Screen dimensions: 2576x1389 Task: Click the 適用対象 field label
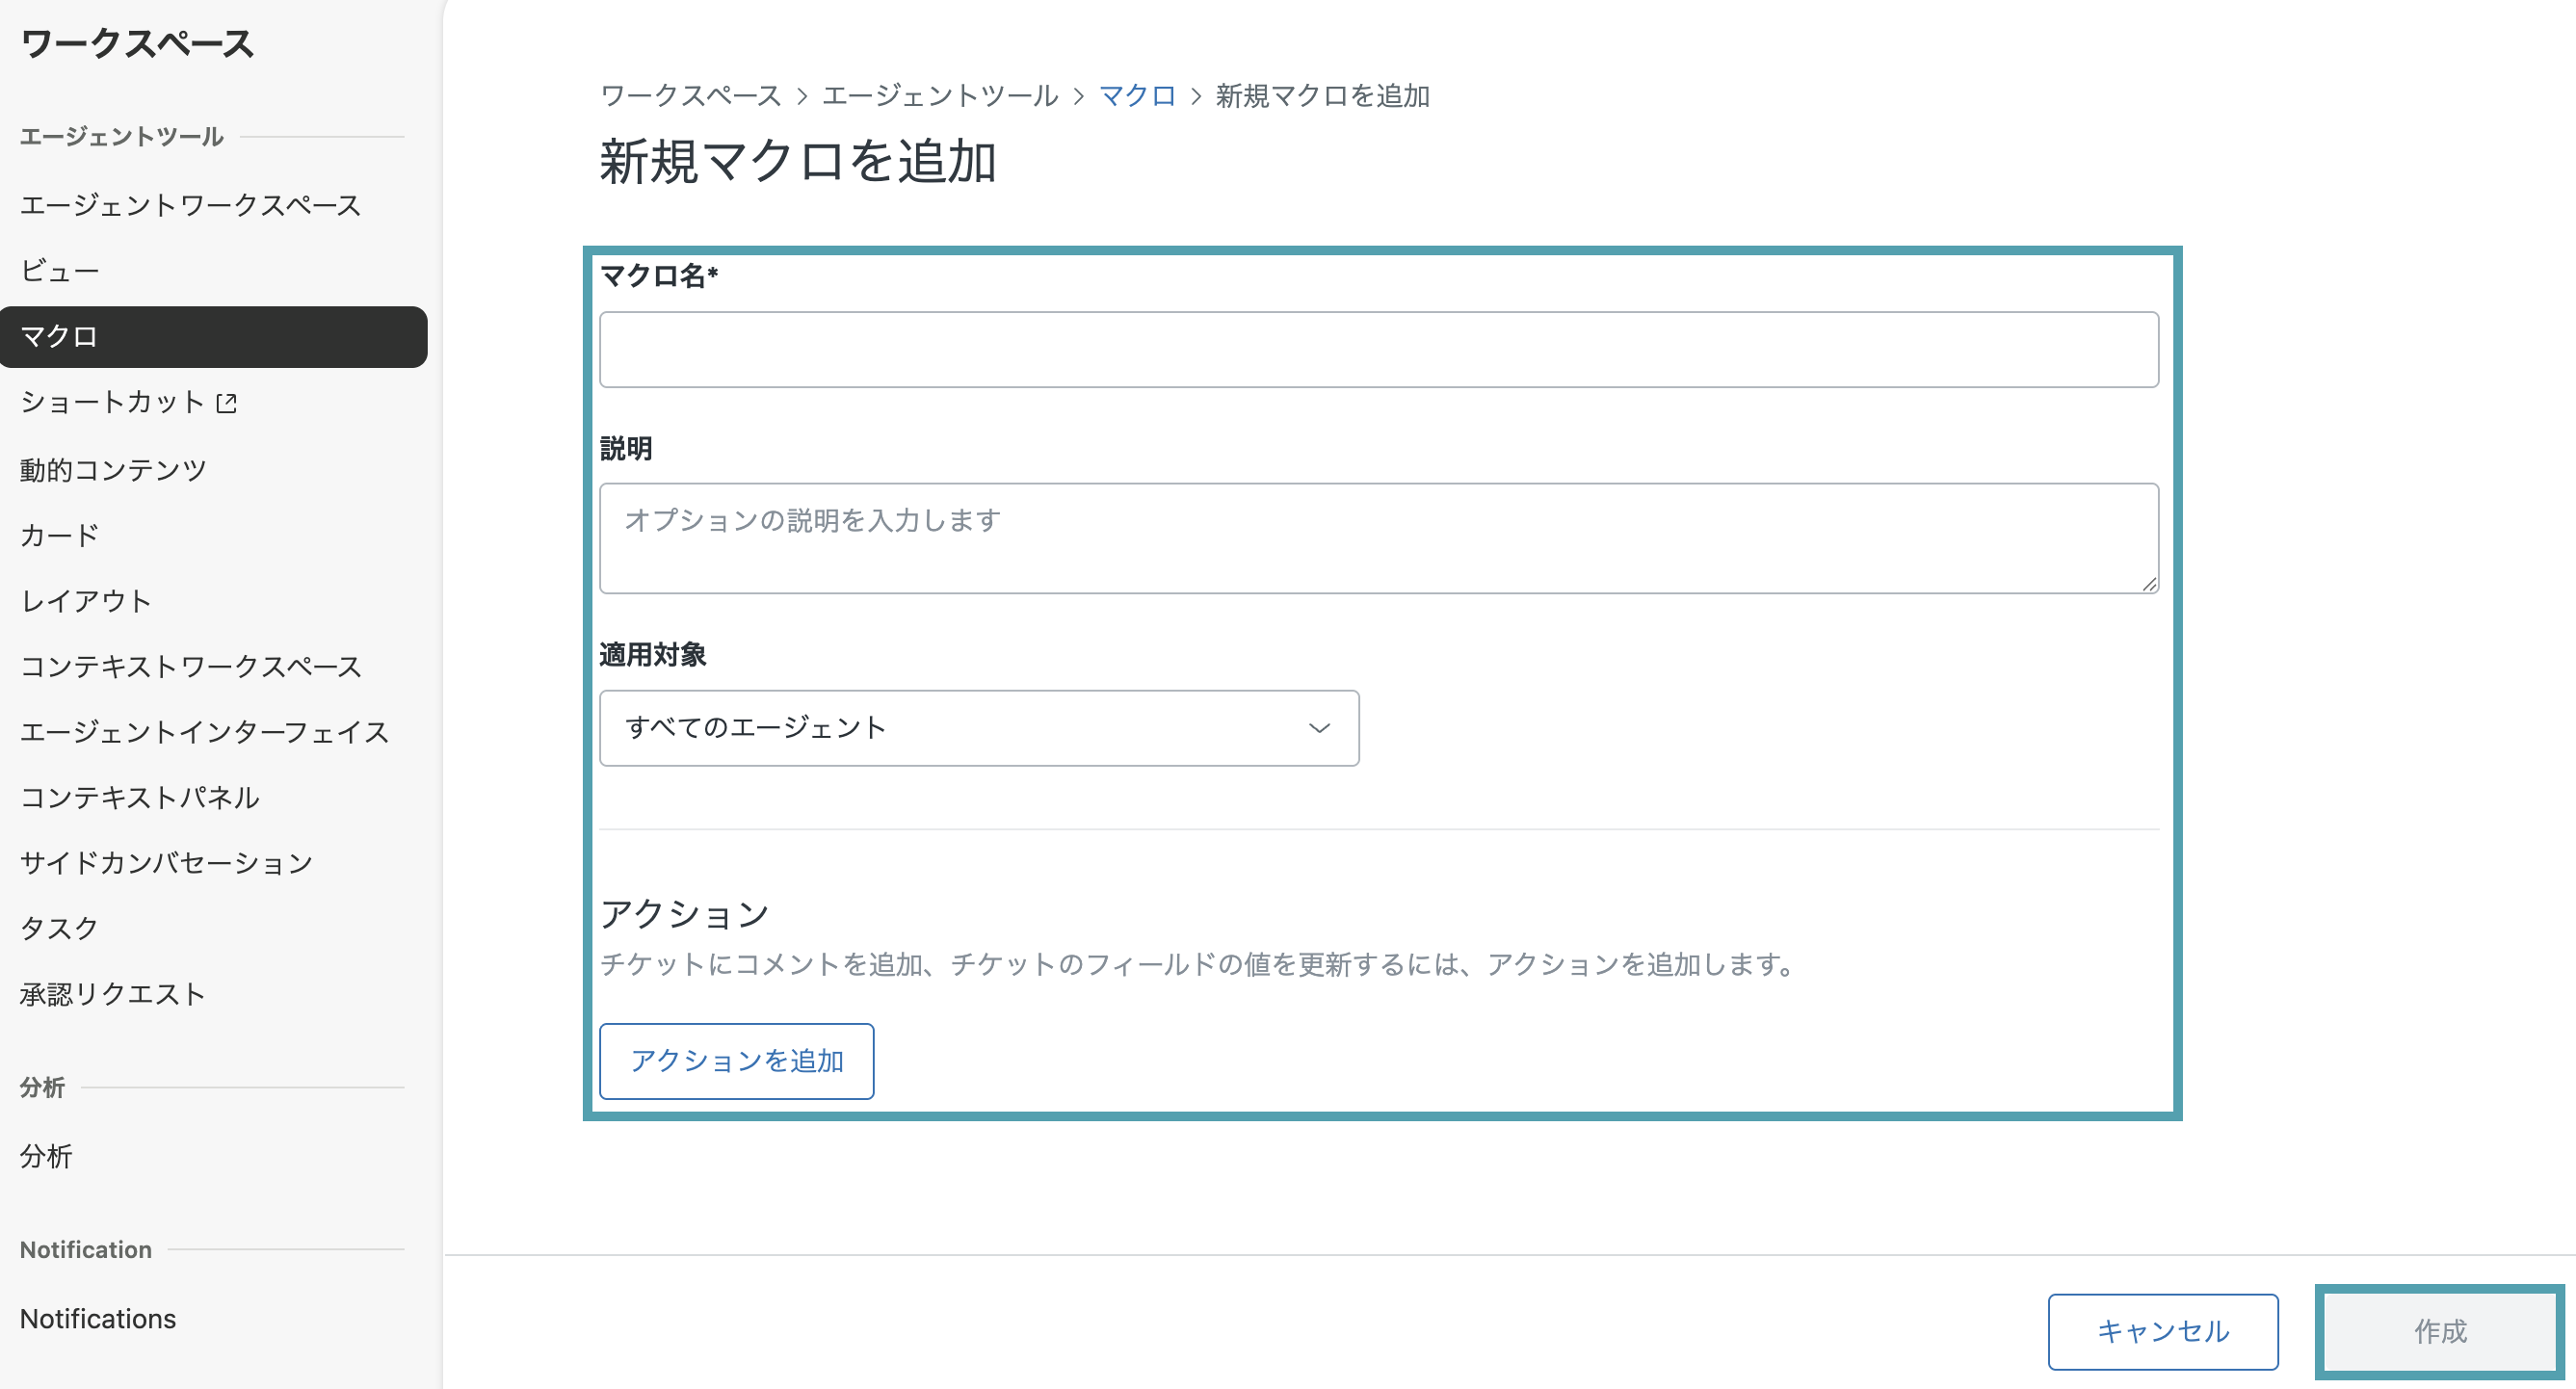click(x=653, y=655)
